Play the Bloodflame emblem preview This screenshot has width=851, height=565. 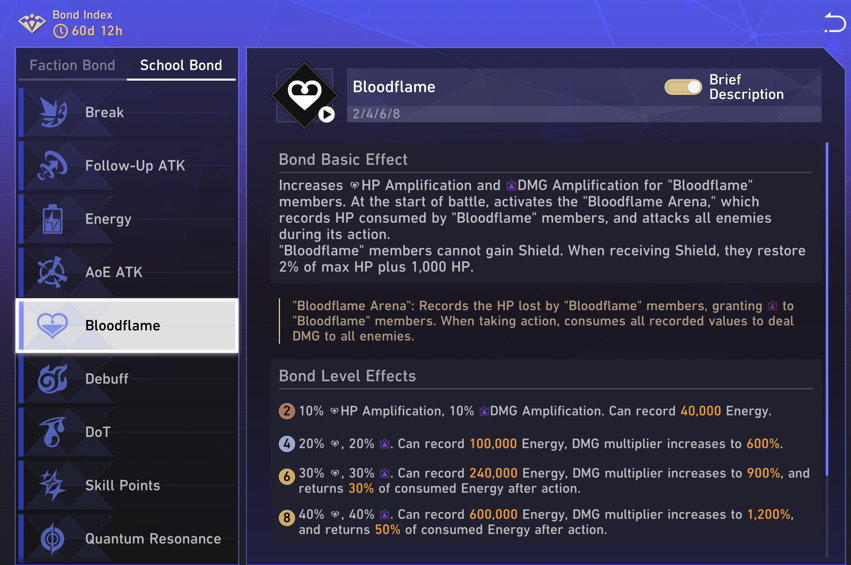(326, 114)
